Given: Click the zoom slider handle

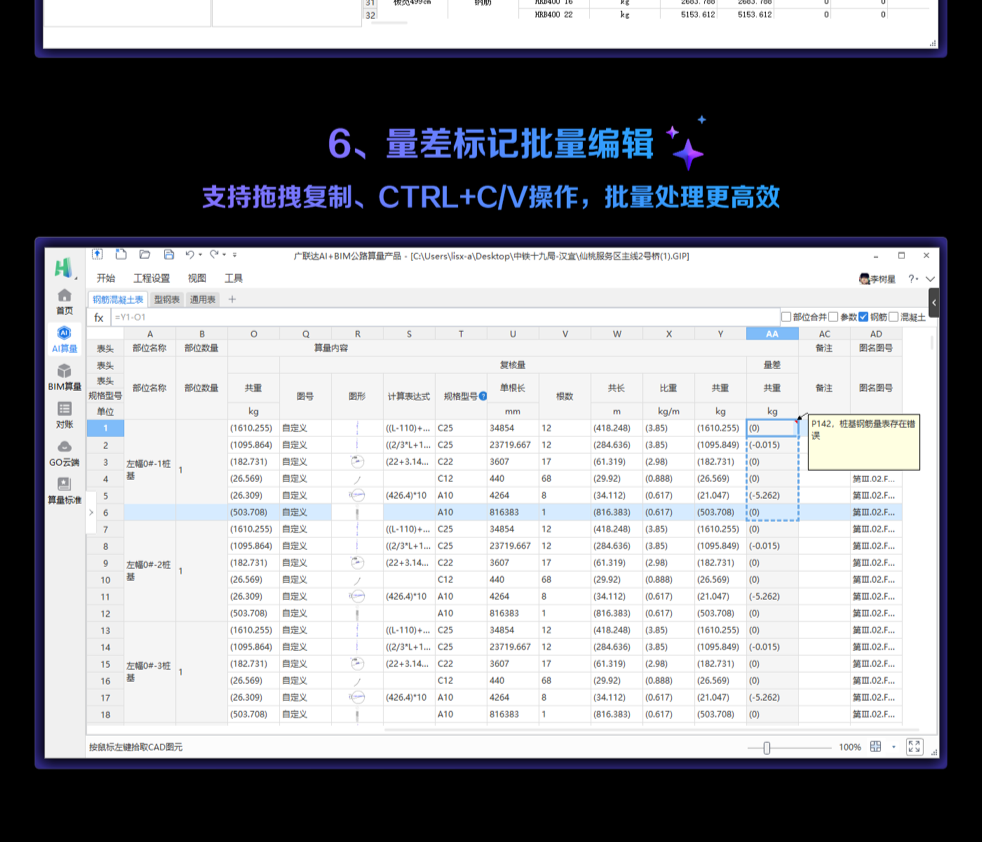Looking at the screenshot, I should tap(767, 747).
